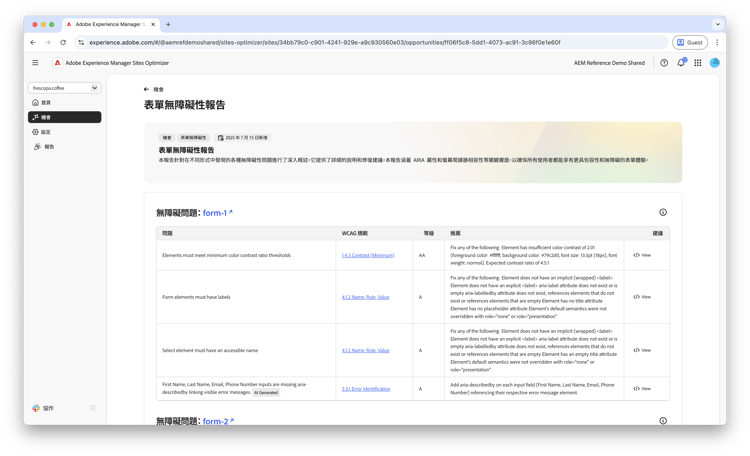Viewport: 750px width, 456px height.
Task: View code suggestion for Select element row
Action: click(x=642, y=351)
